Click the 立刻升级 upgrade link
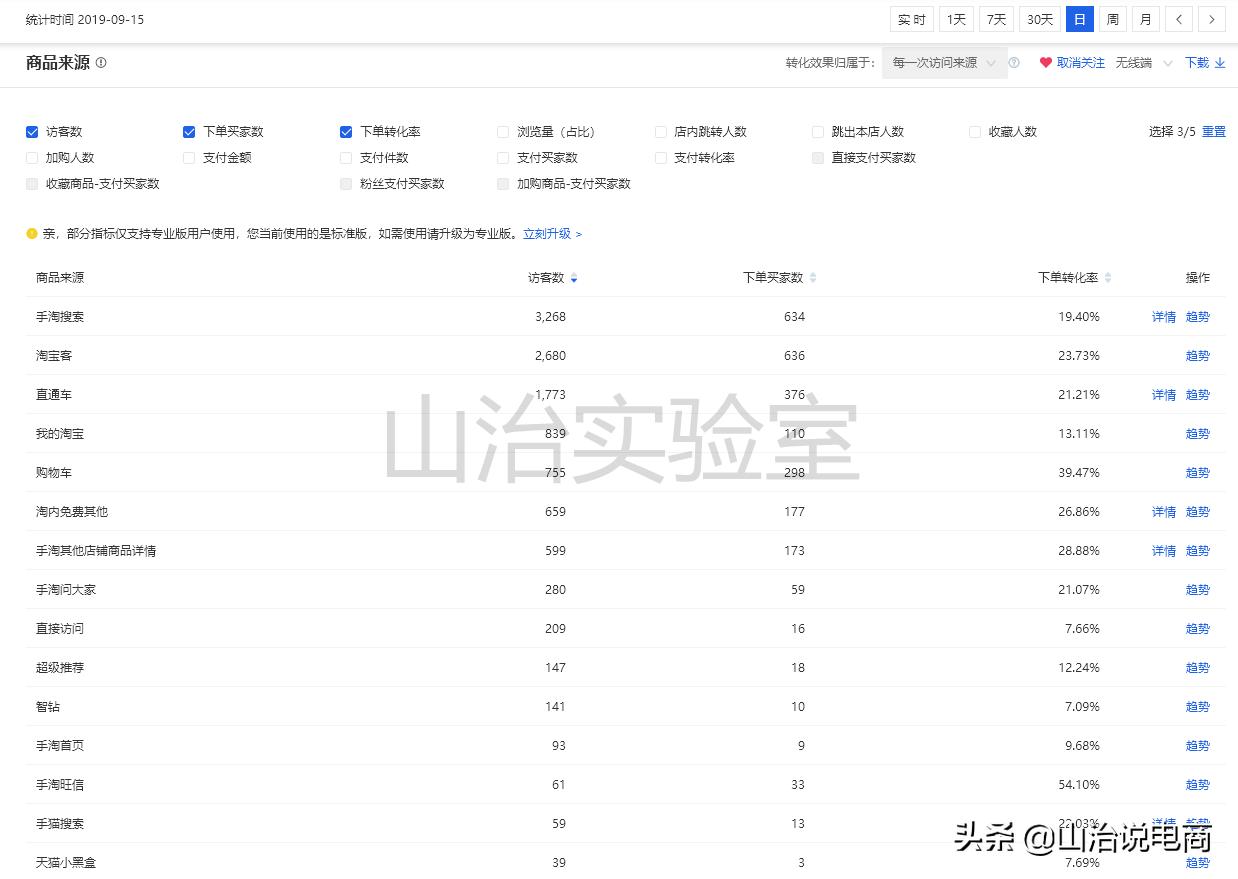Screen dimensions: 1238x879 [x=548, y=233]
